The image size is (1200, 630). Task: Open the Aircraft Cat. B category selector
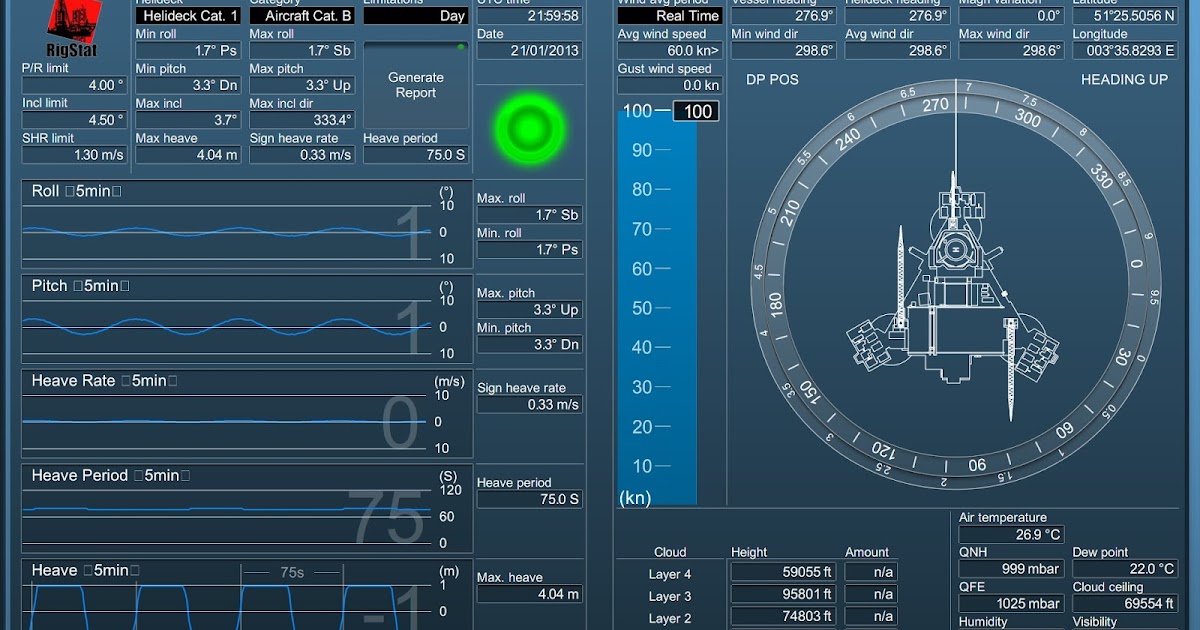pos(302,15)
